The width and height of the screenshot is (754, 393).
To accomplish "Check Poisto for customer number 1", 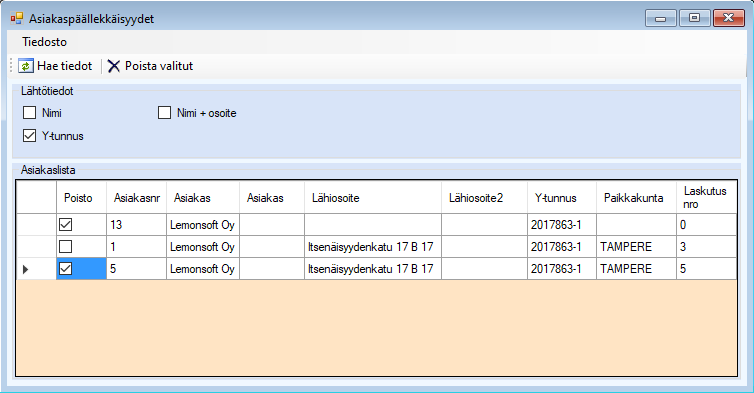I will click(65, 247).
